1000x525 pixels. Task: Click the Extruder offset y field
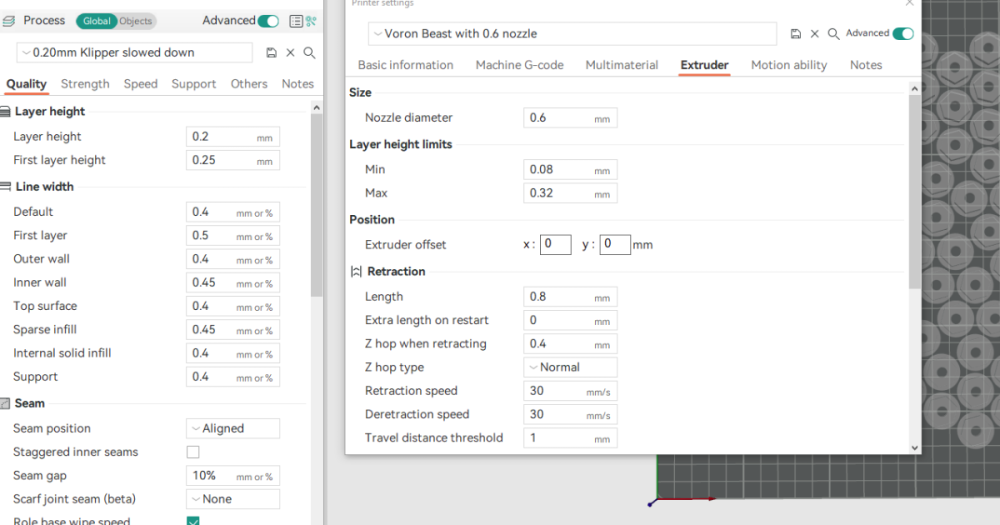point(615,244)
